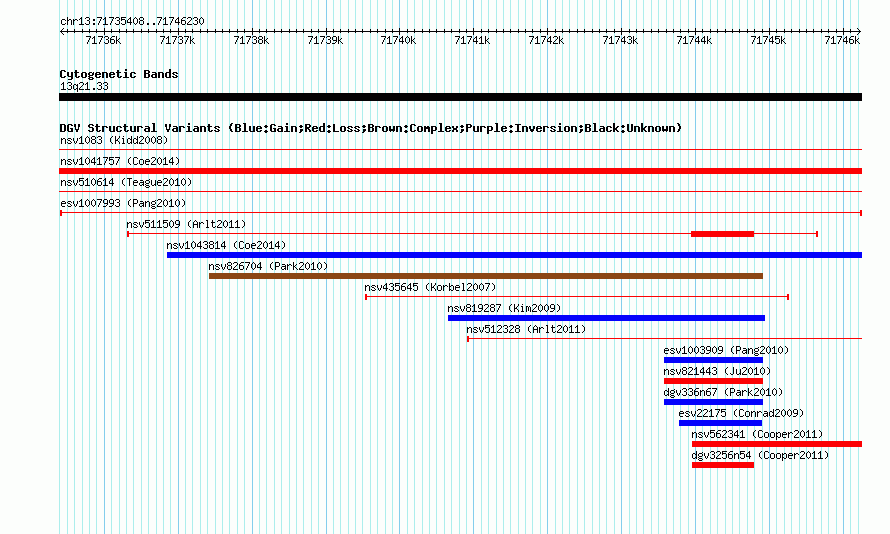Click the Cytogenetic Bands track title
Screen dimensions: 890x534
[x=119, y=74]
